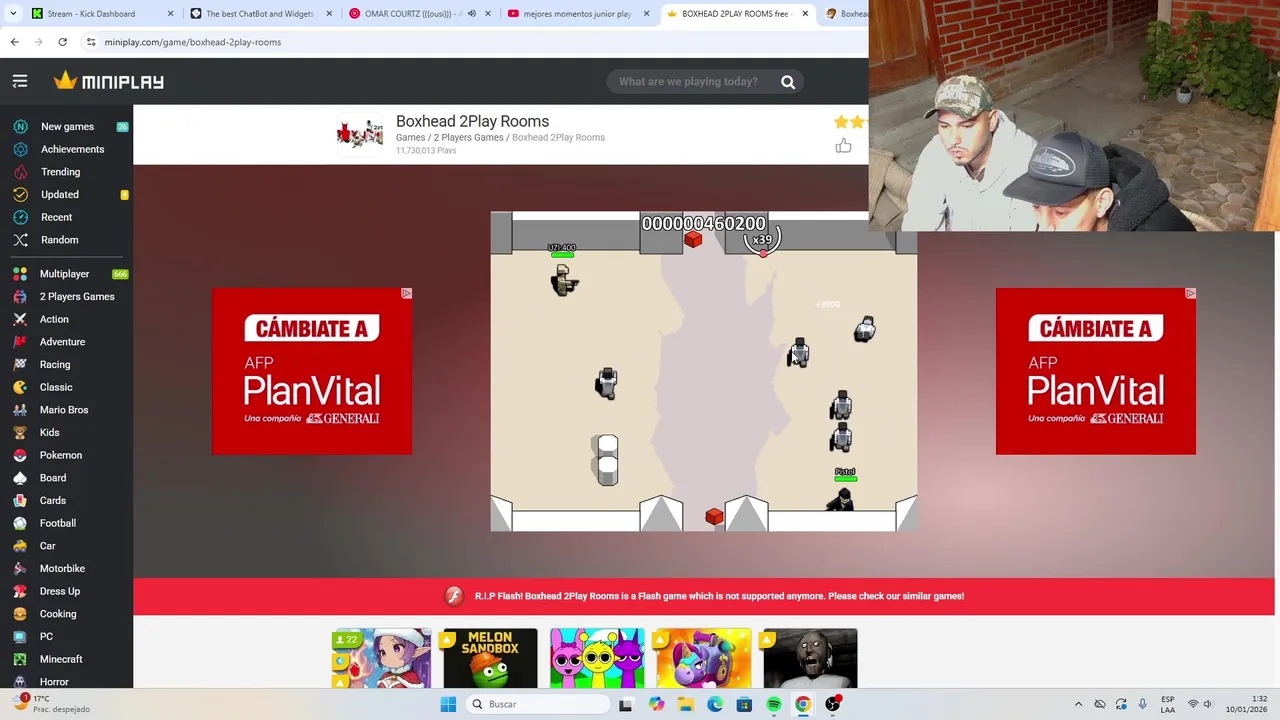
Task: Close the BOXHEAD 2PLAY ROOMS tab
Action: point(805,14)
